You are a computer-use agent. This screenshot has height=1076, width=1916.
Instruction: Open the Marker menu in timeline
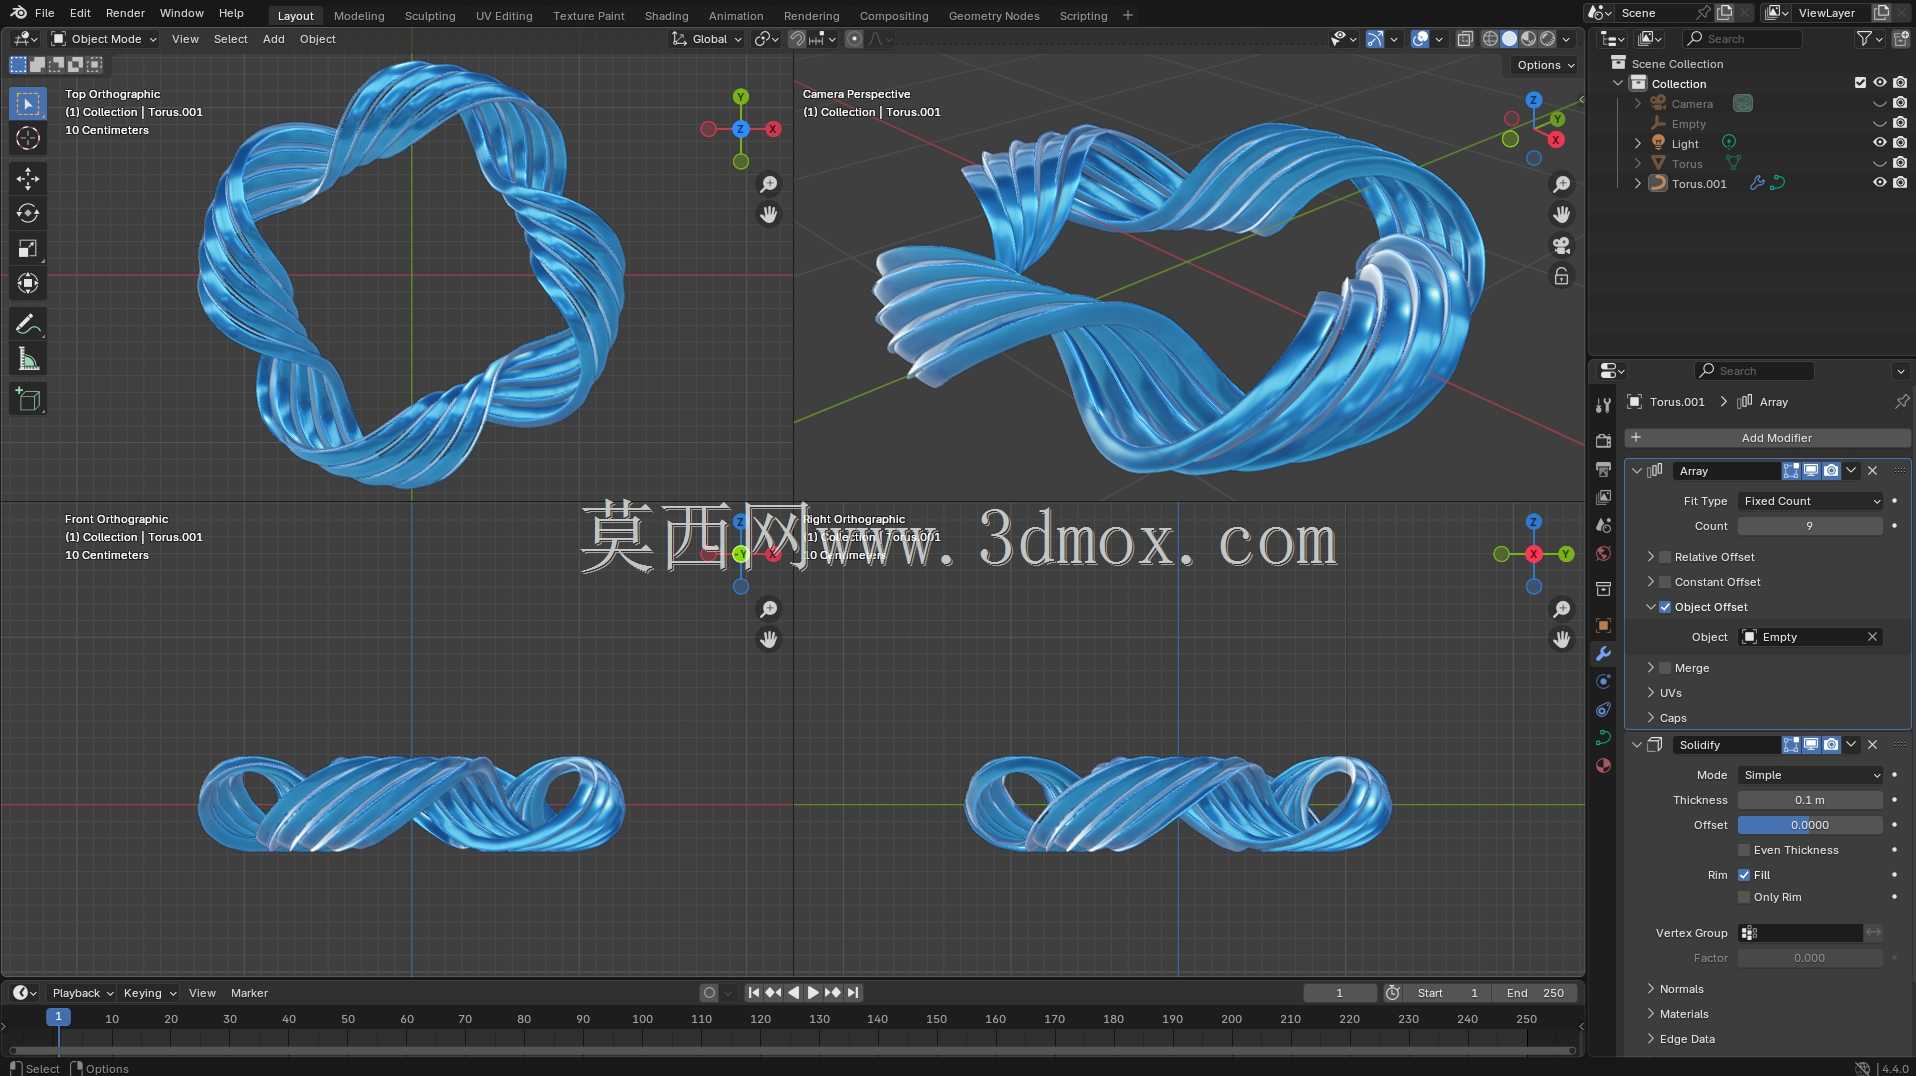[x=249, y=993]
